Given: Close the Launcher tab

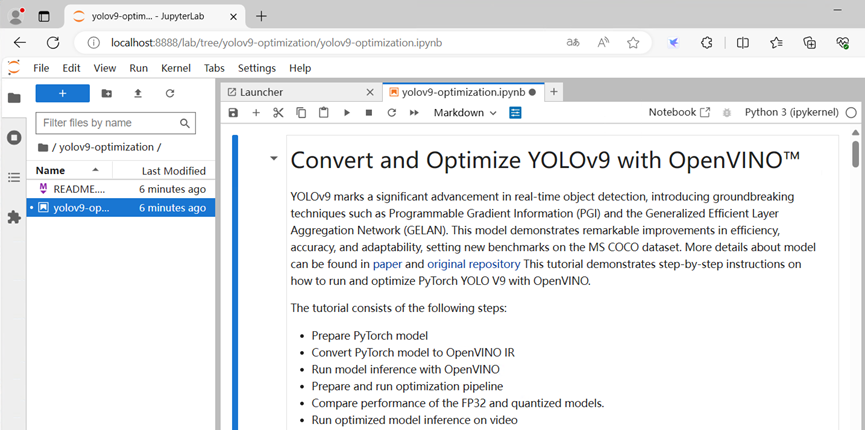Looking at the screenshot, I should pos(370,92).
